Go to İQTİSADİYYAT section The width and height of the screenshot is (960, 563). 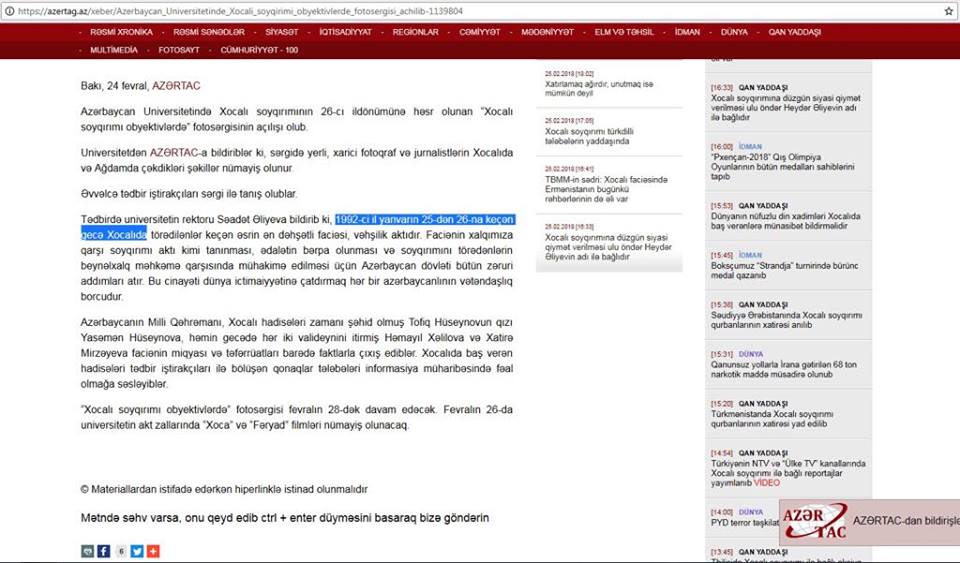click(345, 32)
